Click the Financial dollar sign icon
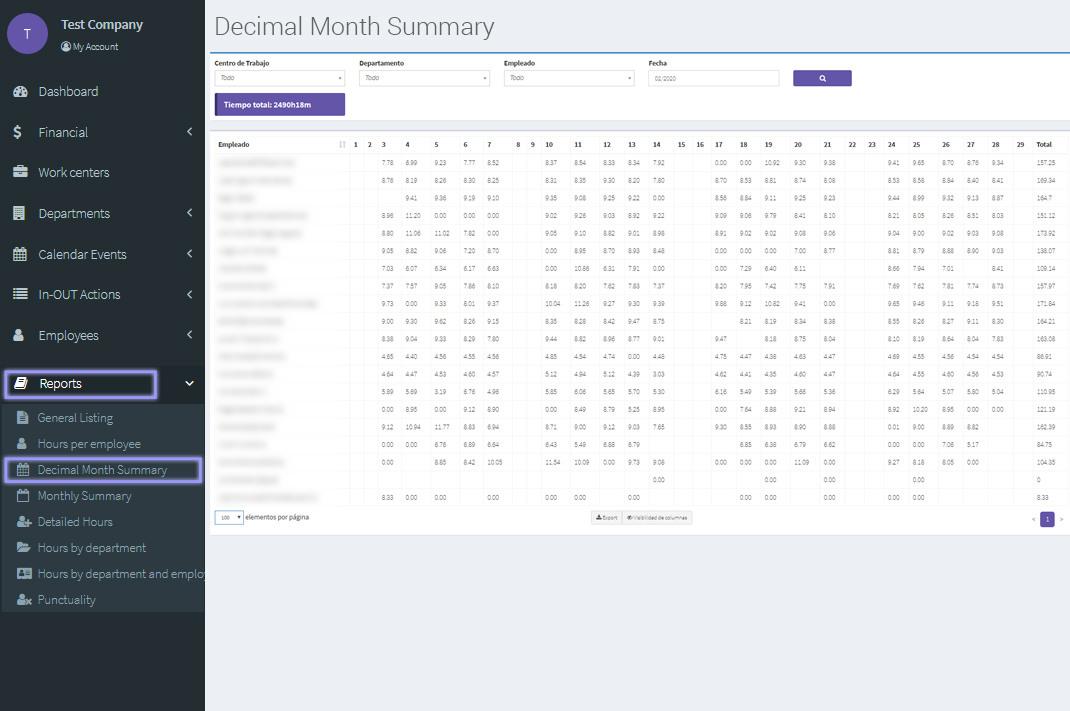Screen dimensions: 1070x711 (19, 132)
